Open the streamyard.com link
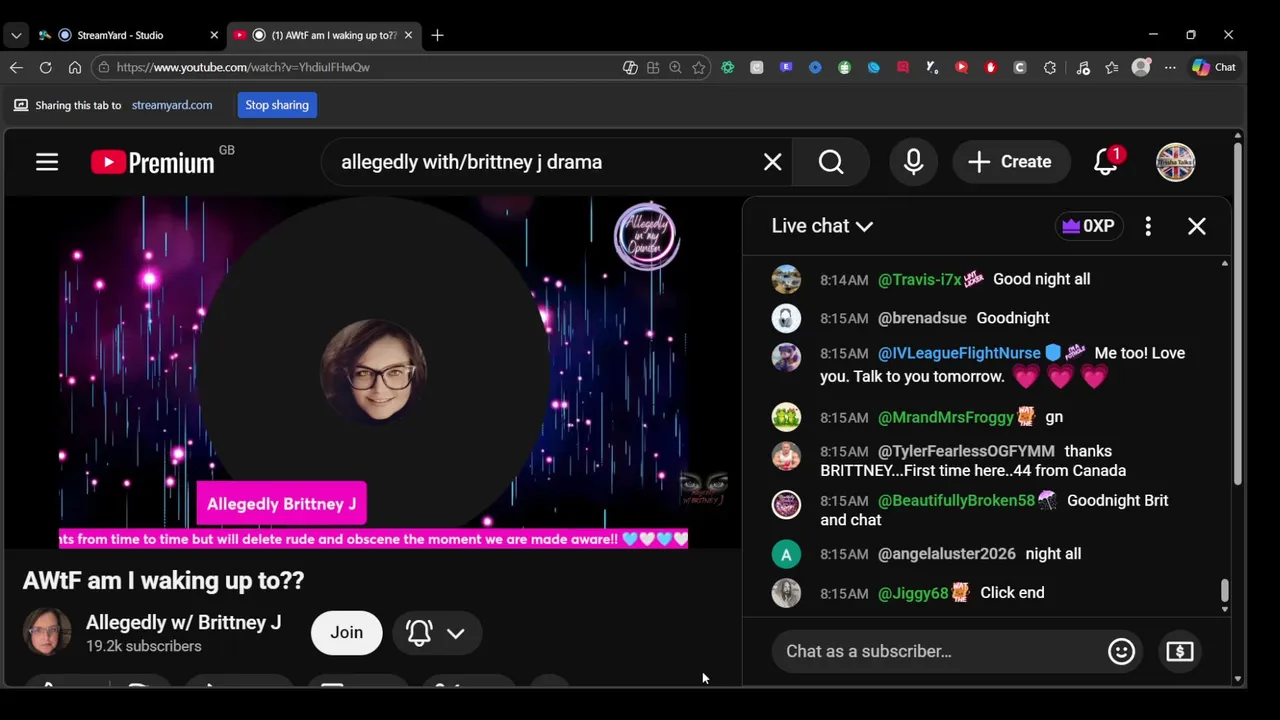 pos(171,105)
